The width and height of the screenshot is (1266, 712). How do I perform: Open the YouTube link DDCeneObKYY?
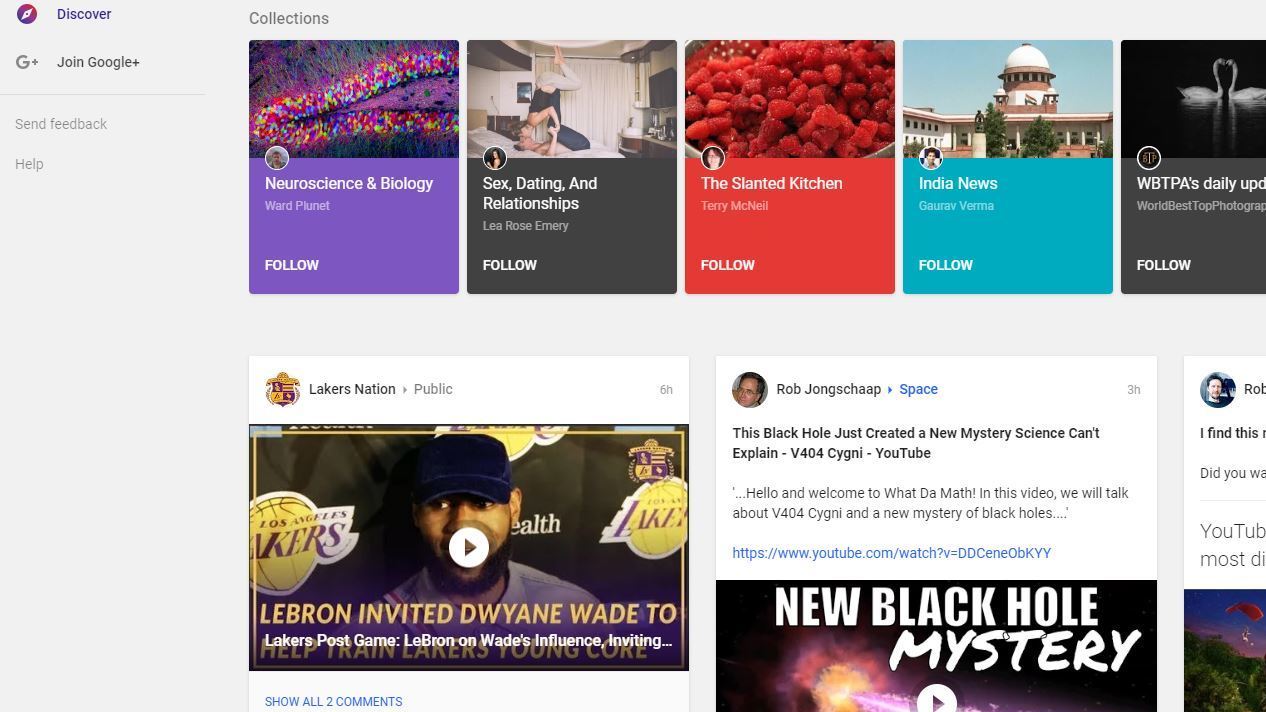pyautogui.click(x=892, y=553)
